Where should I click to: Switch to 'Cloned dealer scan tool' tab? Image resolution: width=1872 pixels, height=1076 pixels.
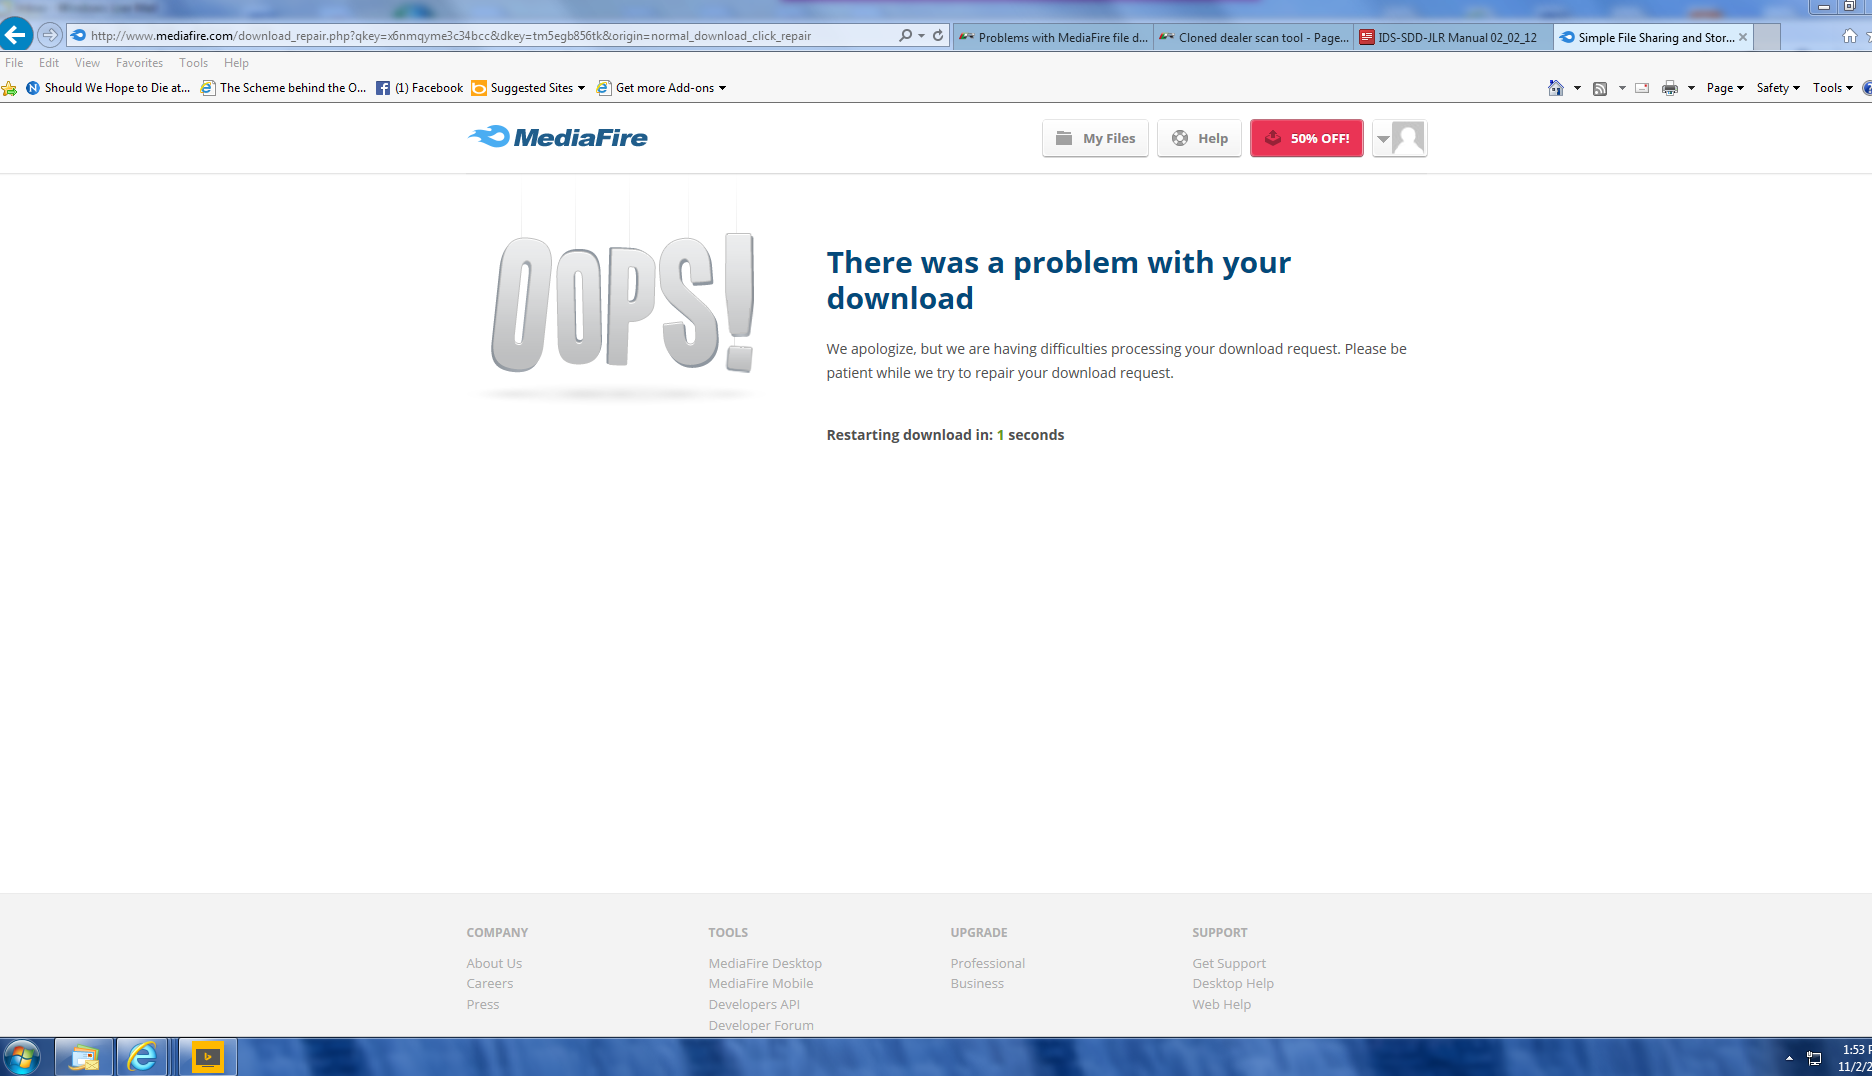click(x=1254, y=37)
